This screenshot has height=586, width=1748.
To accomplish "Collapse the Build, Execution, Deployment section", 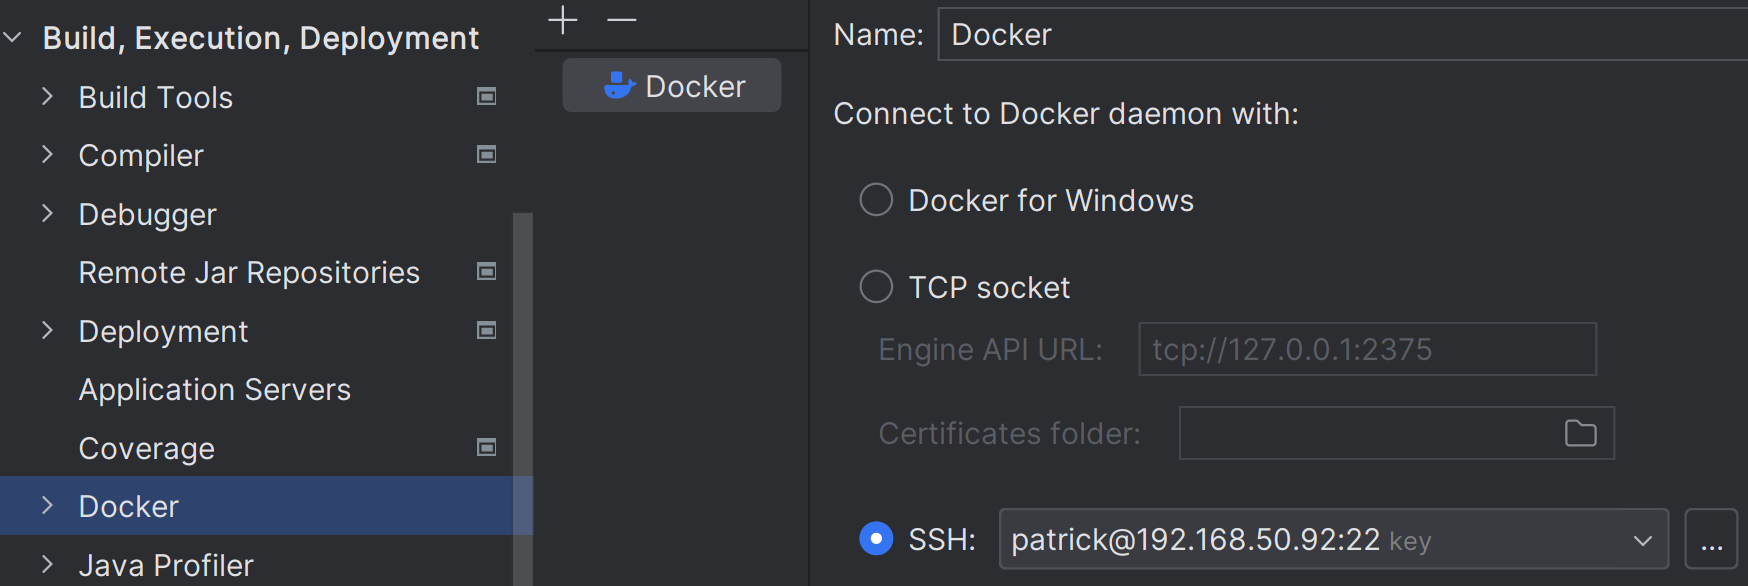I will [x=13, y=38].
